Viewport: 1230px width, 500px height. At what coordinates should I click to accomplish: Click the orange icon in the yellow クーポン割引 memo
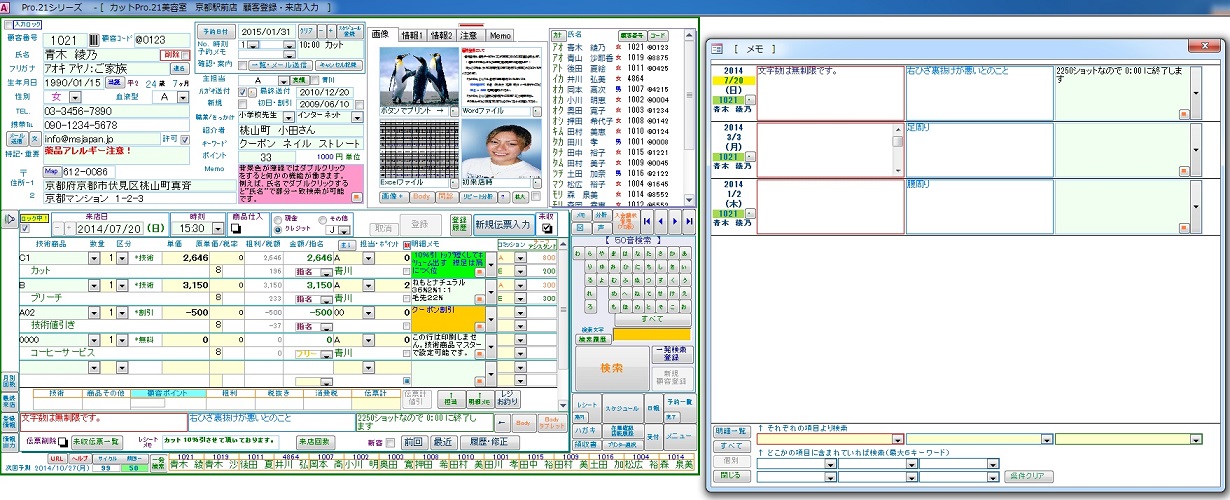tap(478, 325)
